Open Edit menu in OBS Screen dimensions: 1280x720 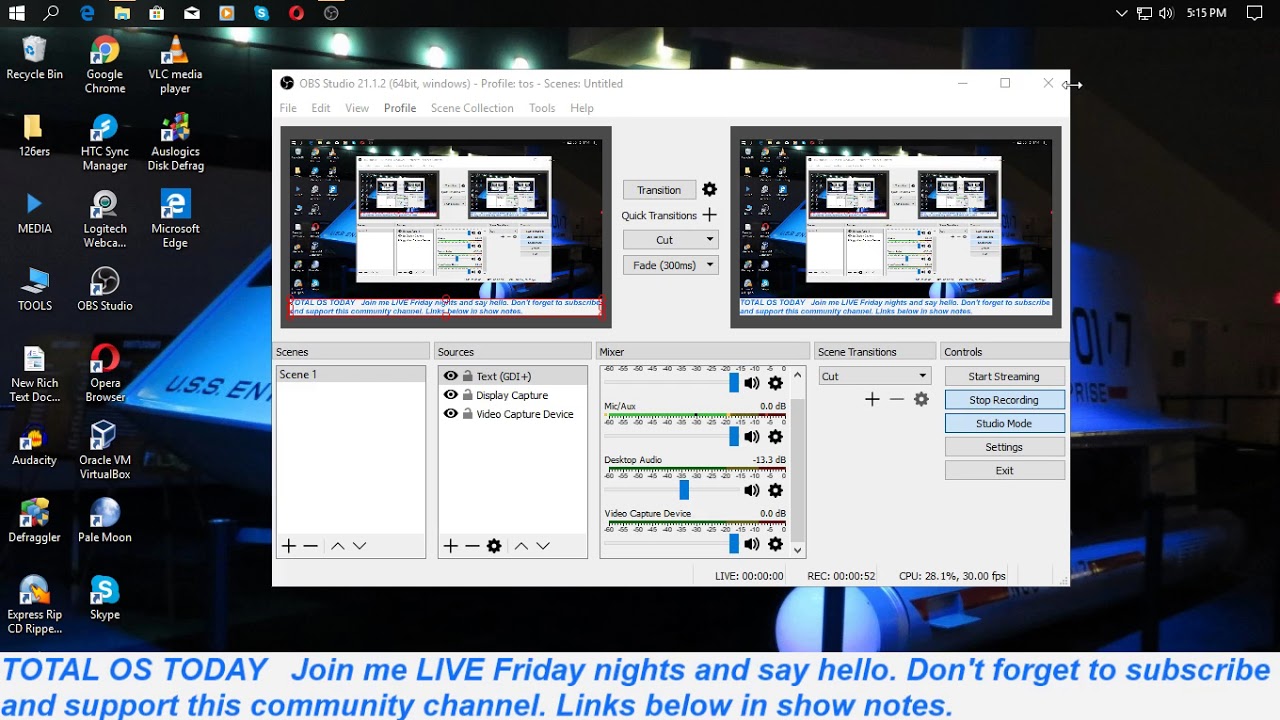click(x=321, y=108)
